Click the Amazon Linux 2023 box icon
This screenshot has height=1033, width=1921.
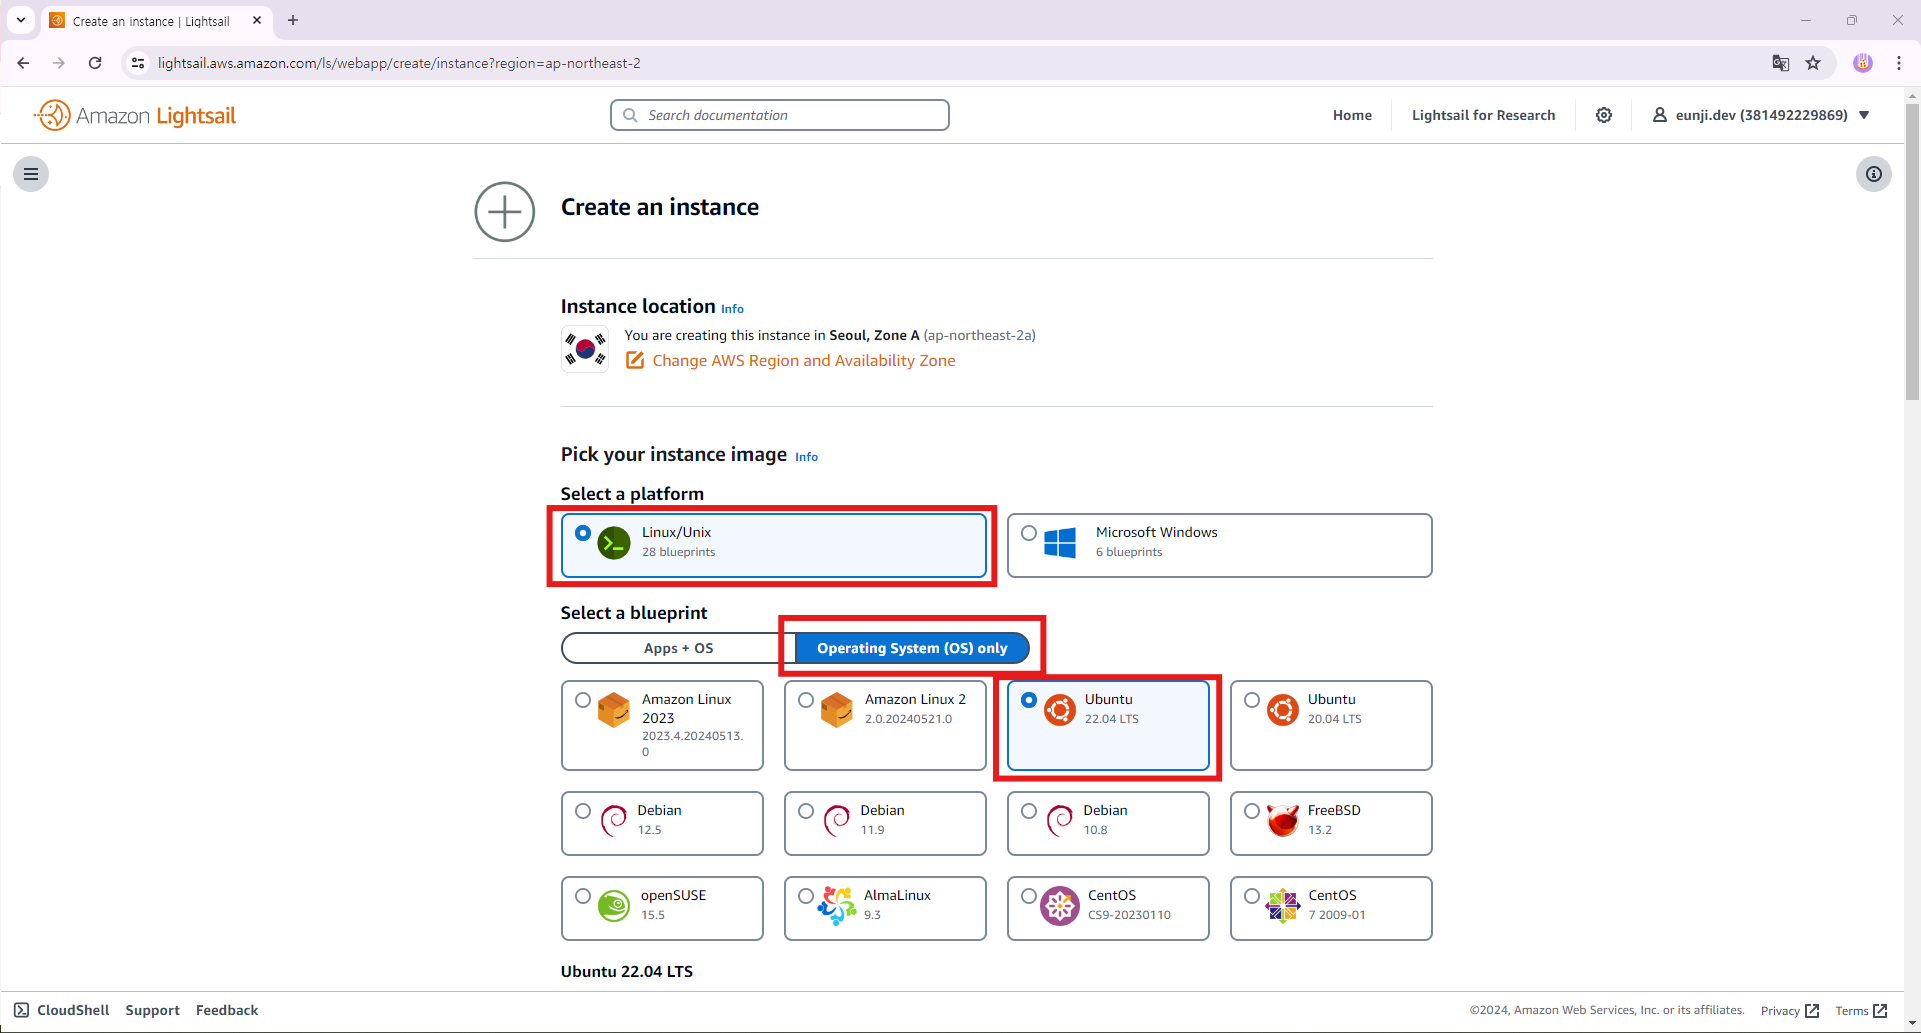click(614, 710)
